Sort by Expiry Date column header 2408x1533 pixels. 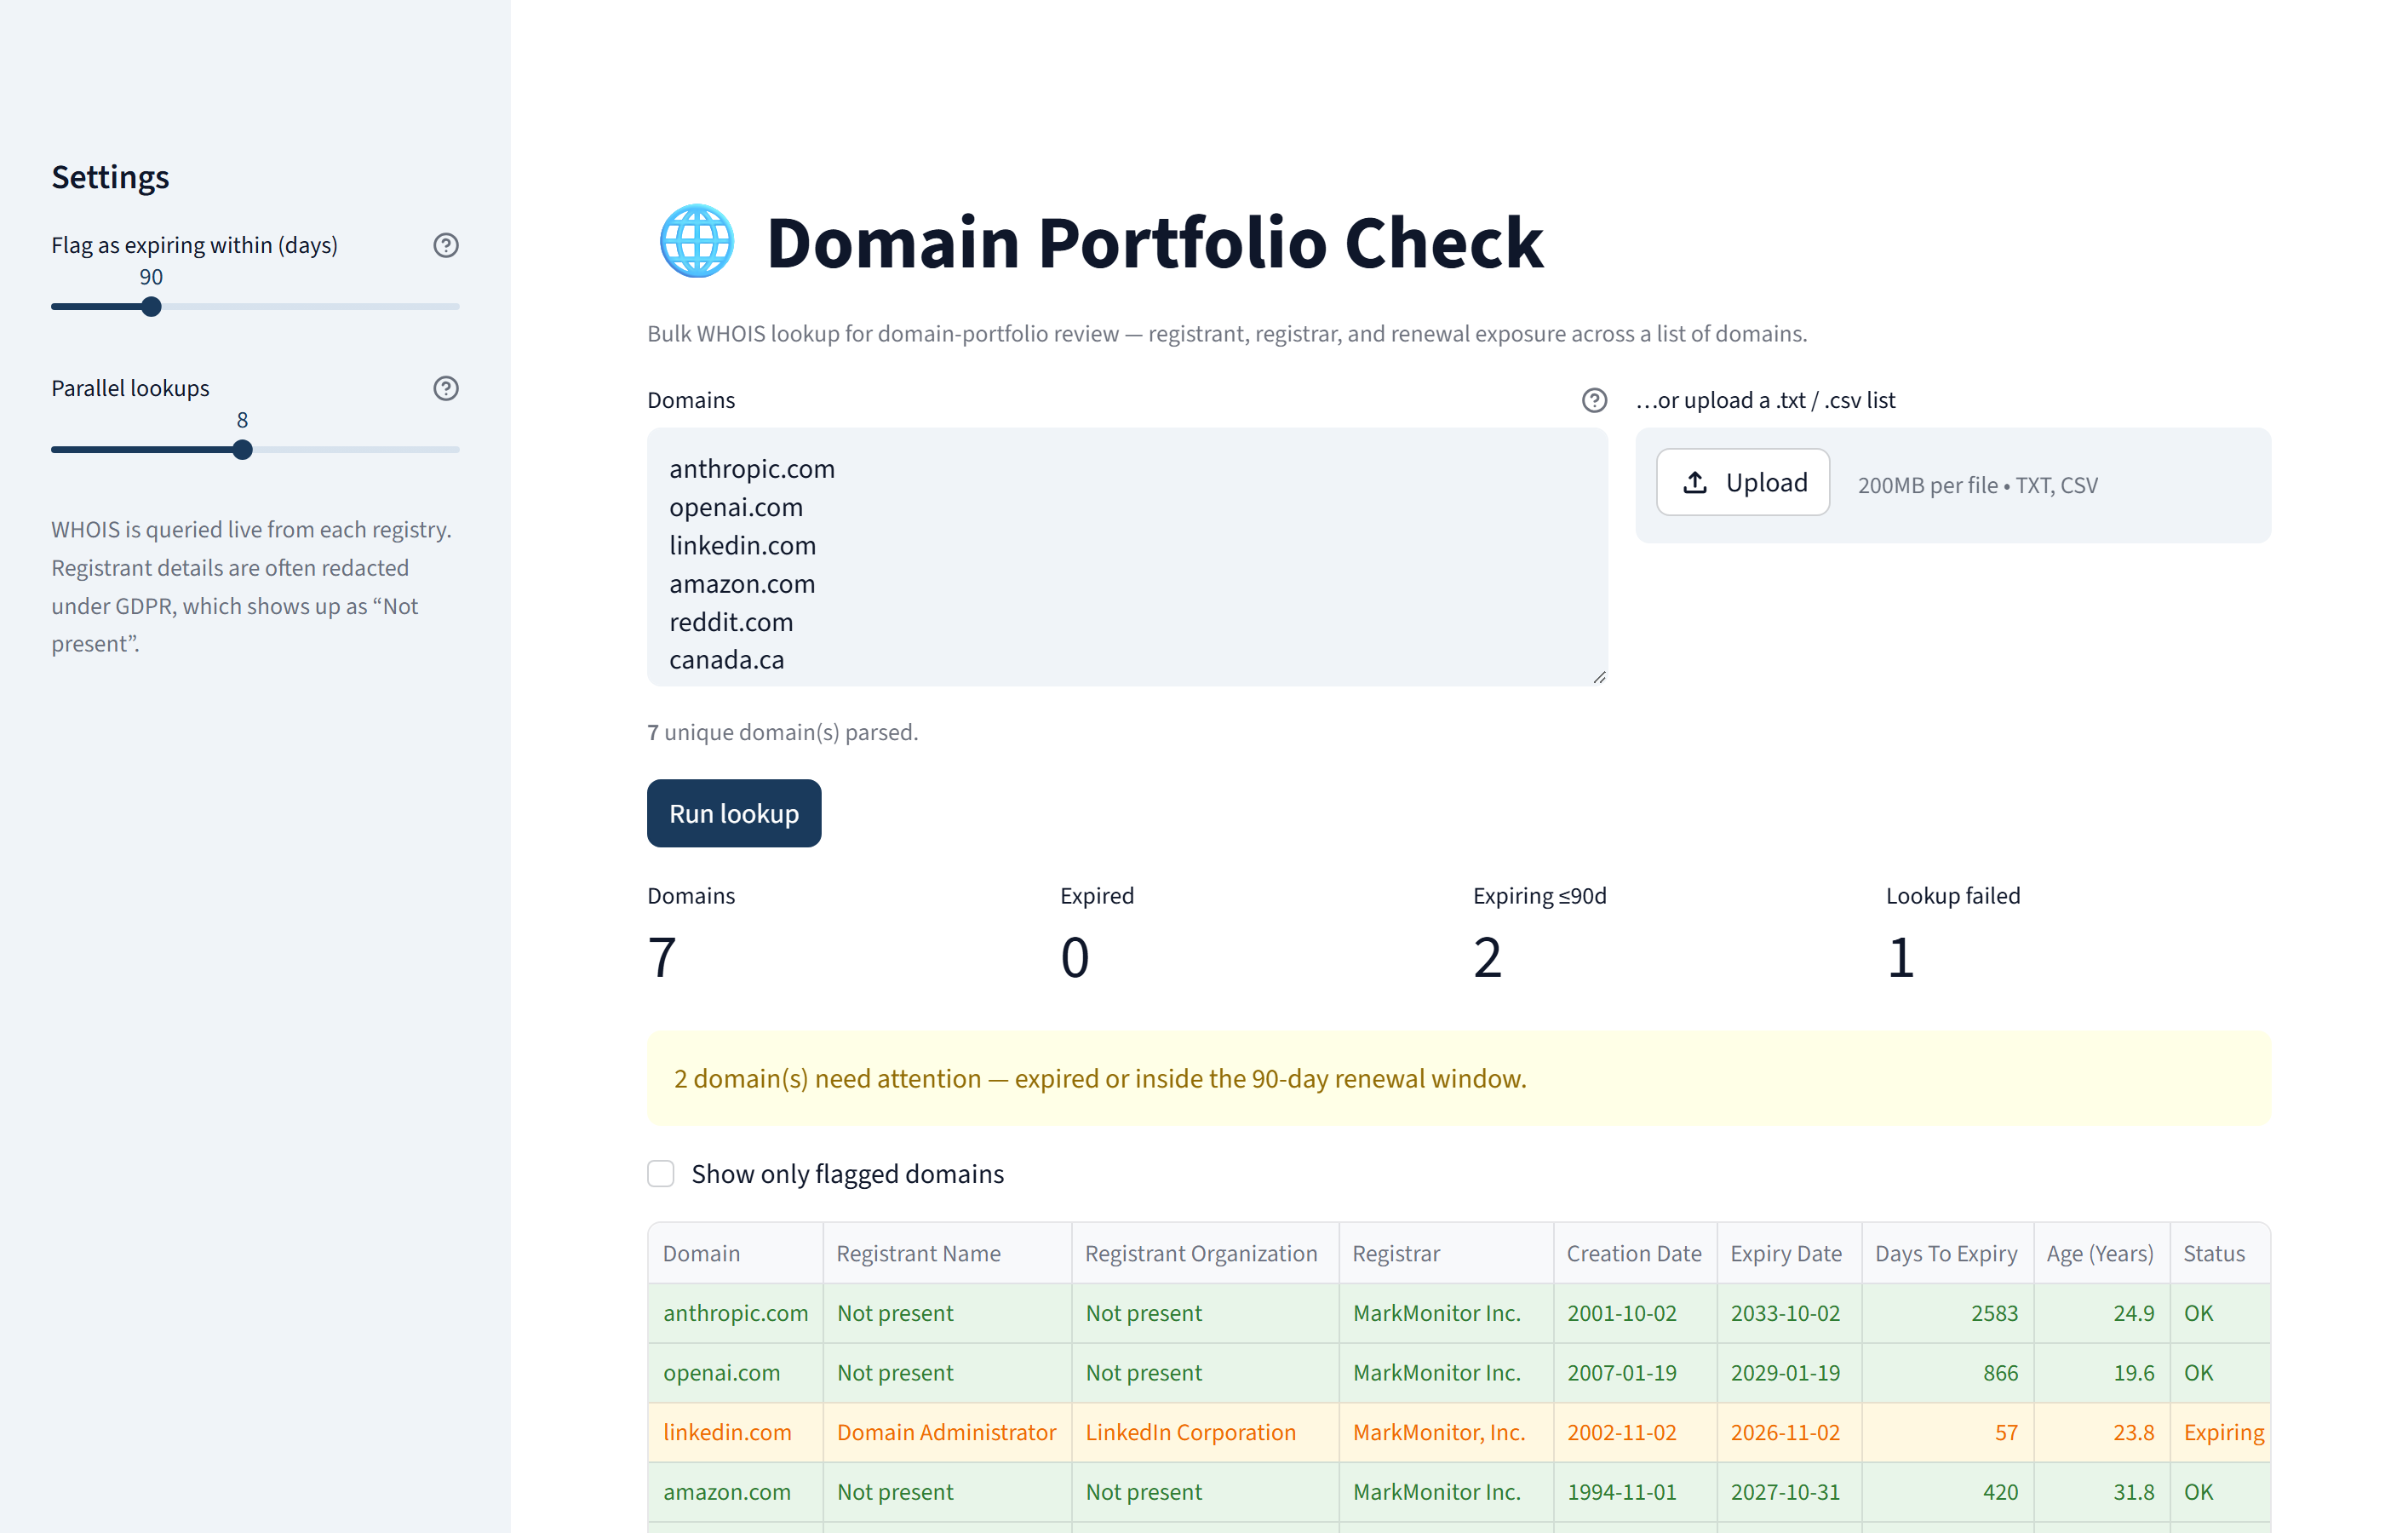[1789, 1253]
